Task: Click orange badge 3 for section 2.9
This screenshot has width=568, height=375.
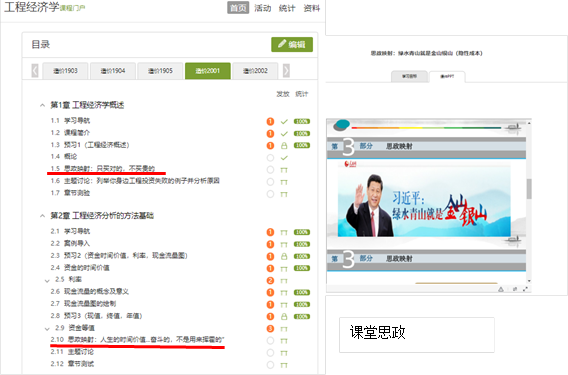Action: [270, 329]
